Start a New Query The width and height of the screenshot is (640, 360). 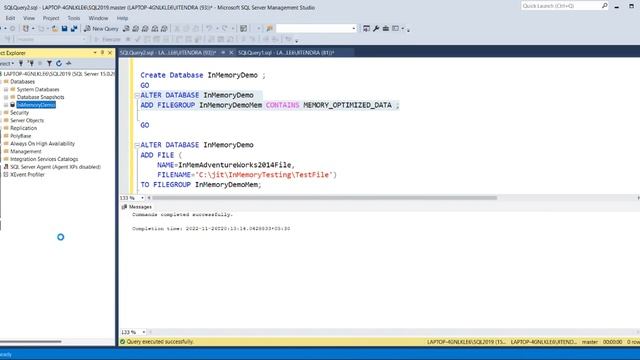click(101, 29)
